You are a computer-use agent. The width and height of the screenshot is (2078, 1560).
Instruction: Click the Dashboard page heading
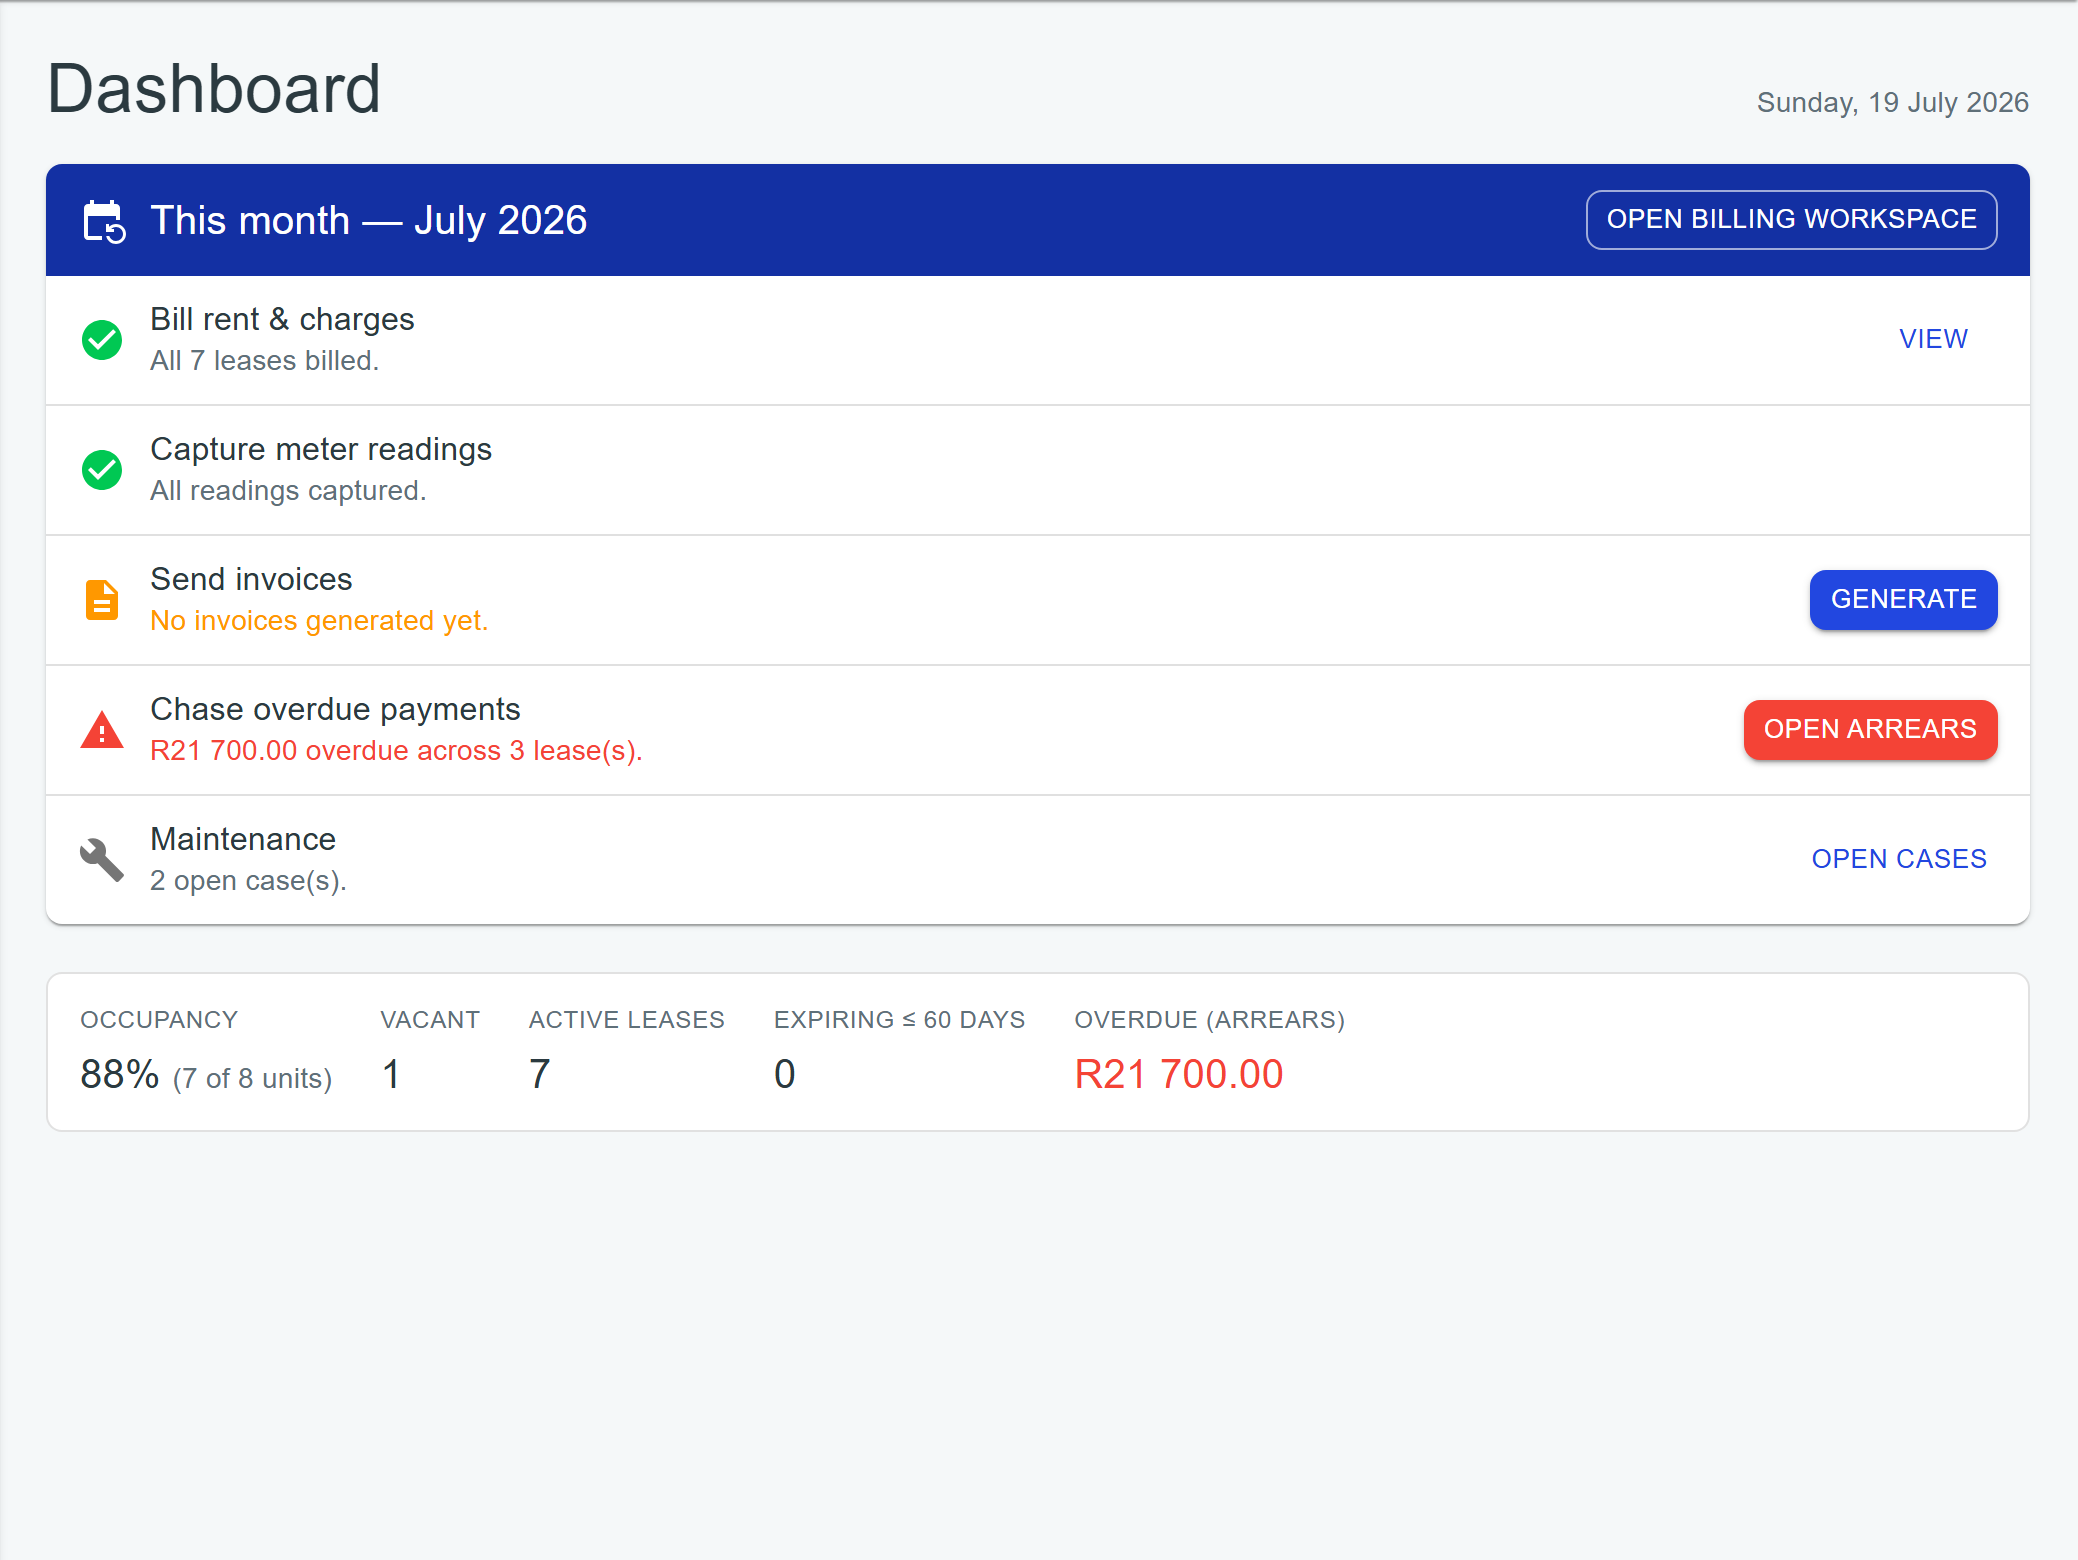point(214,88)
